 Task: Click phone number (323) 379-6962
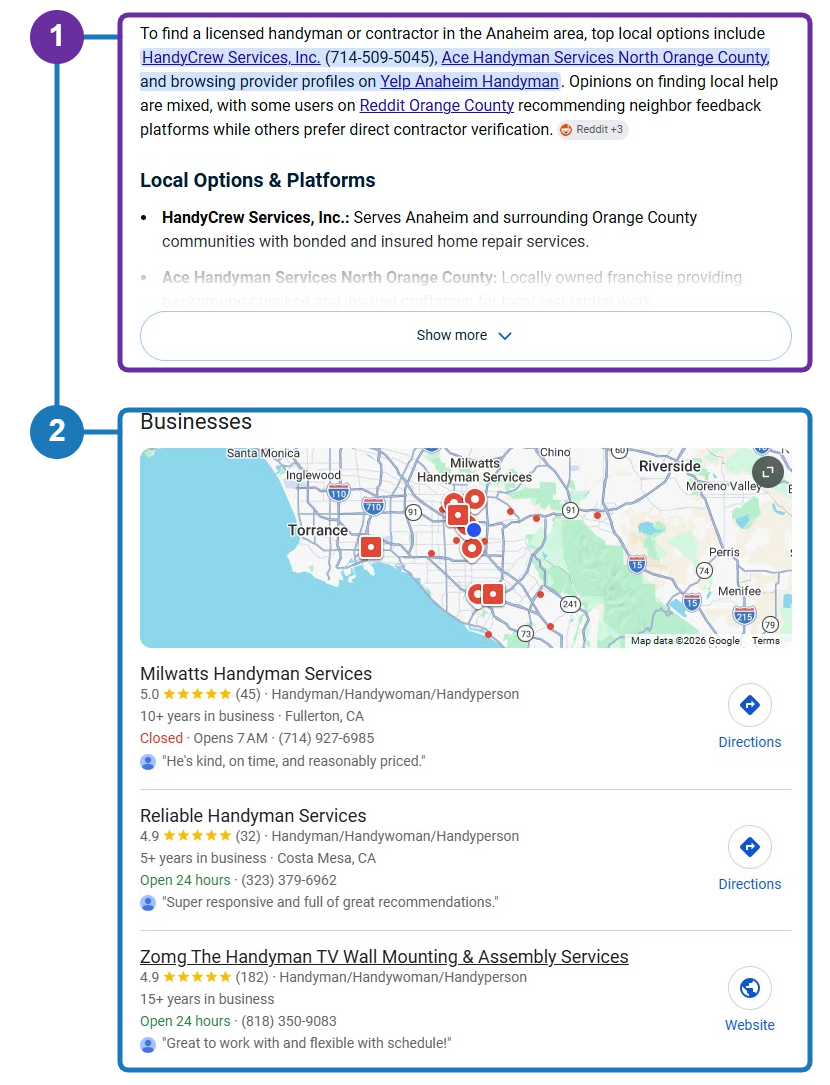click(x=289, y=880)
